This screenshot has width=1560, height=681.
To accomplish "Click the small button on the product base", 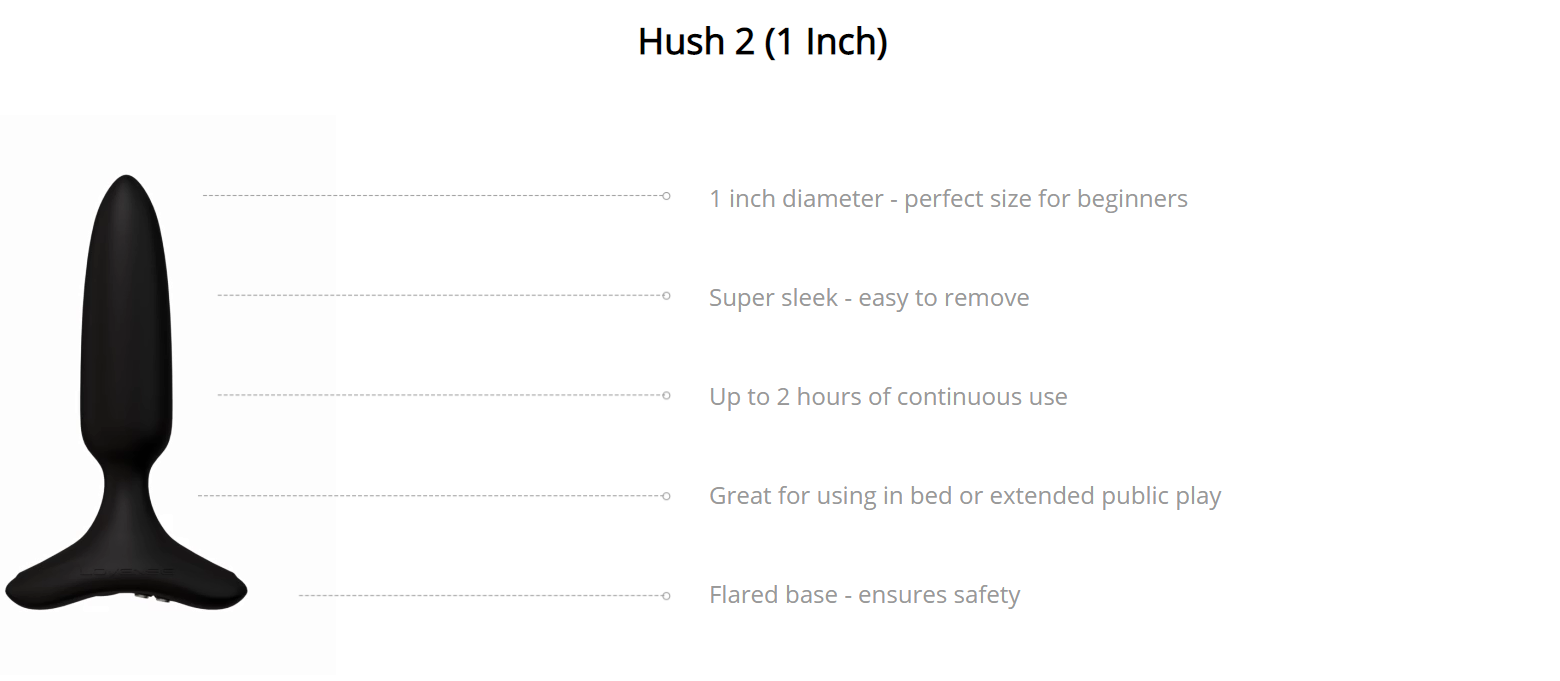I will tap(151, 597).
